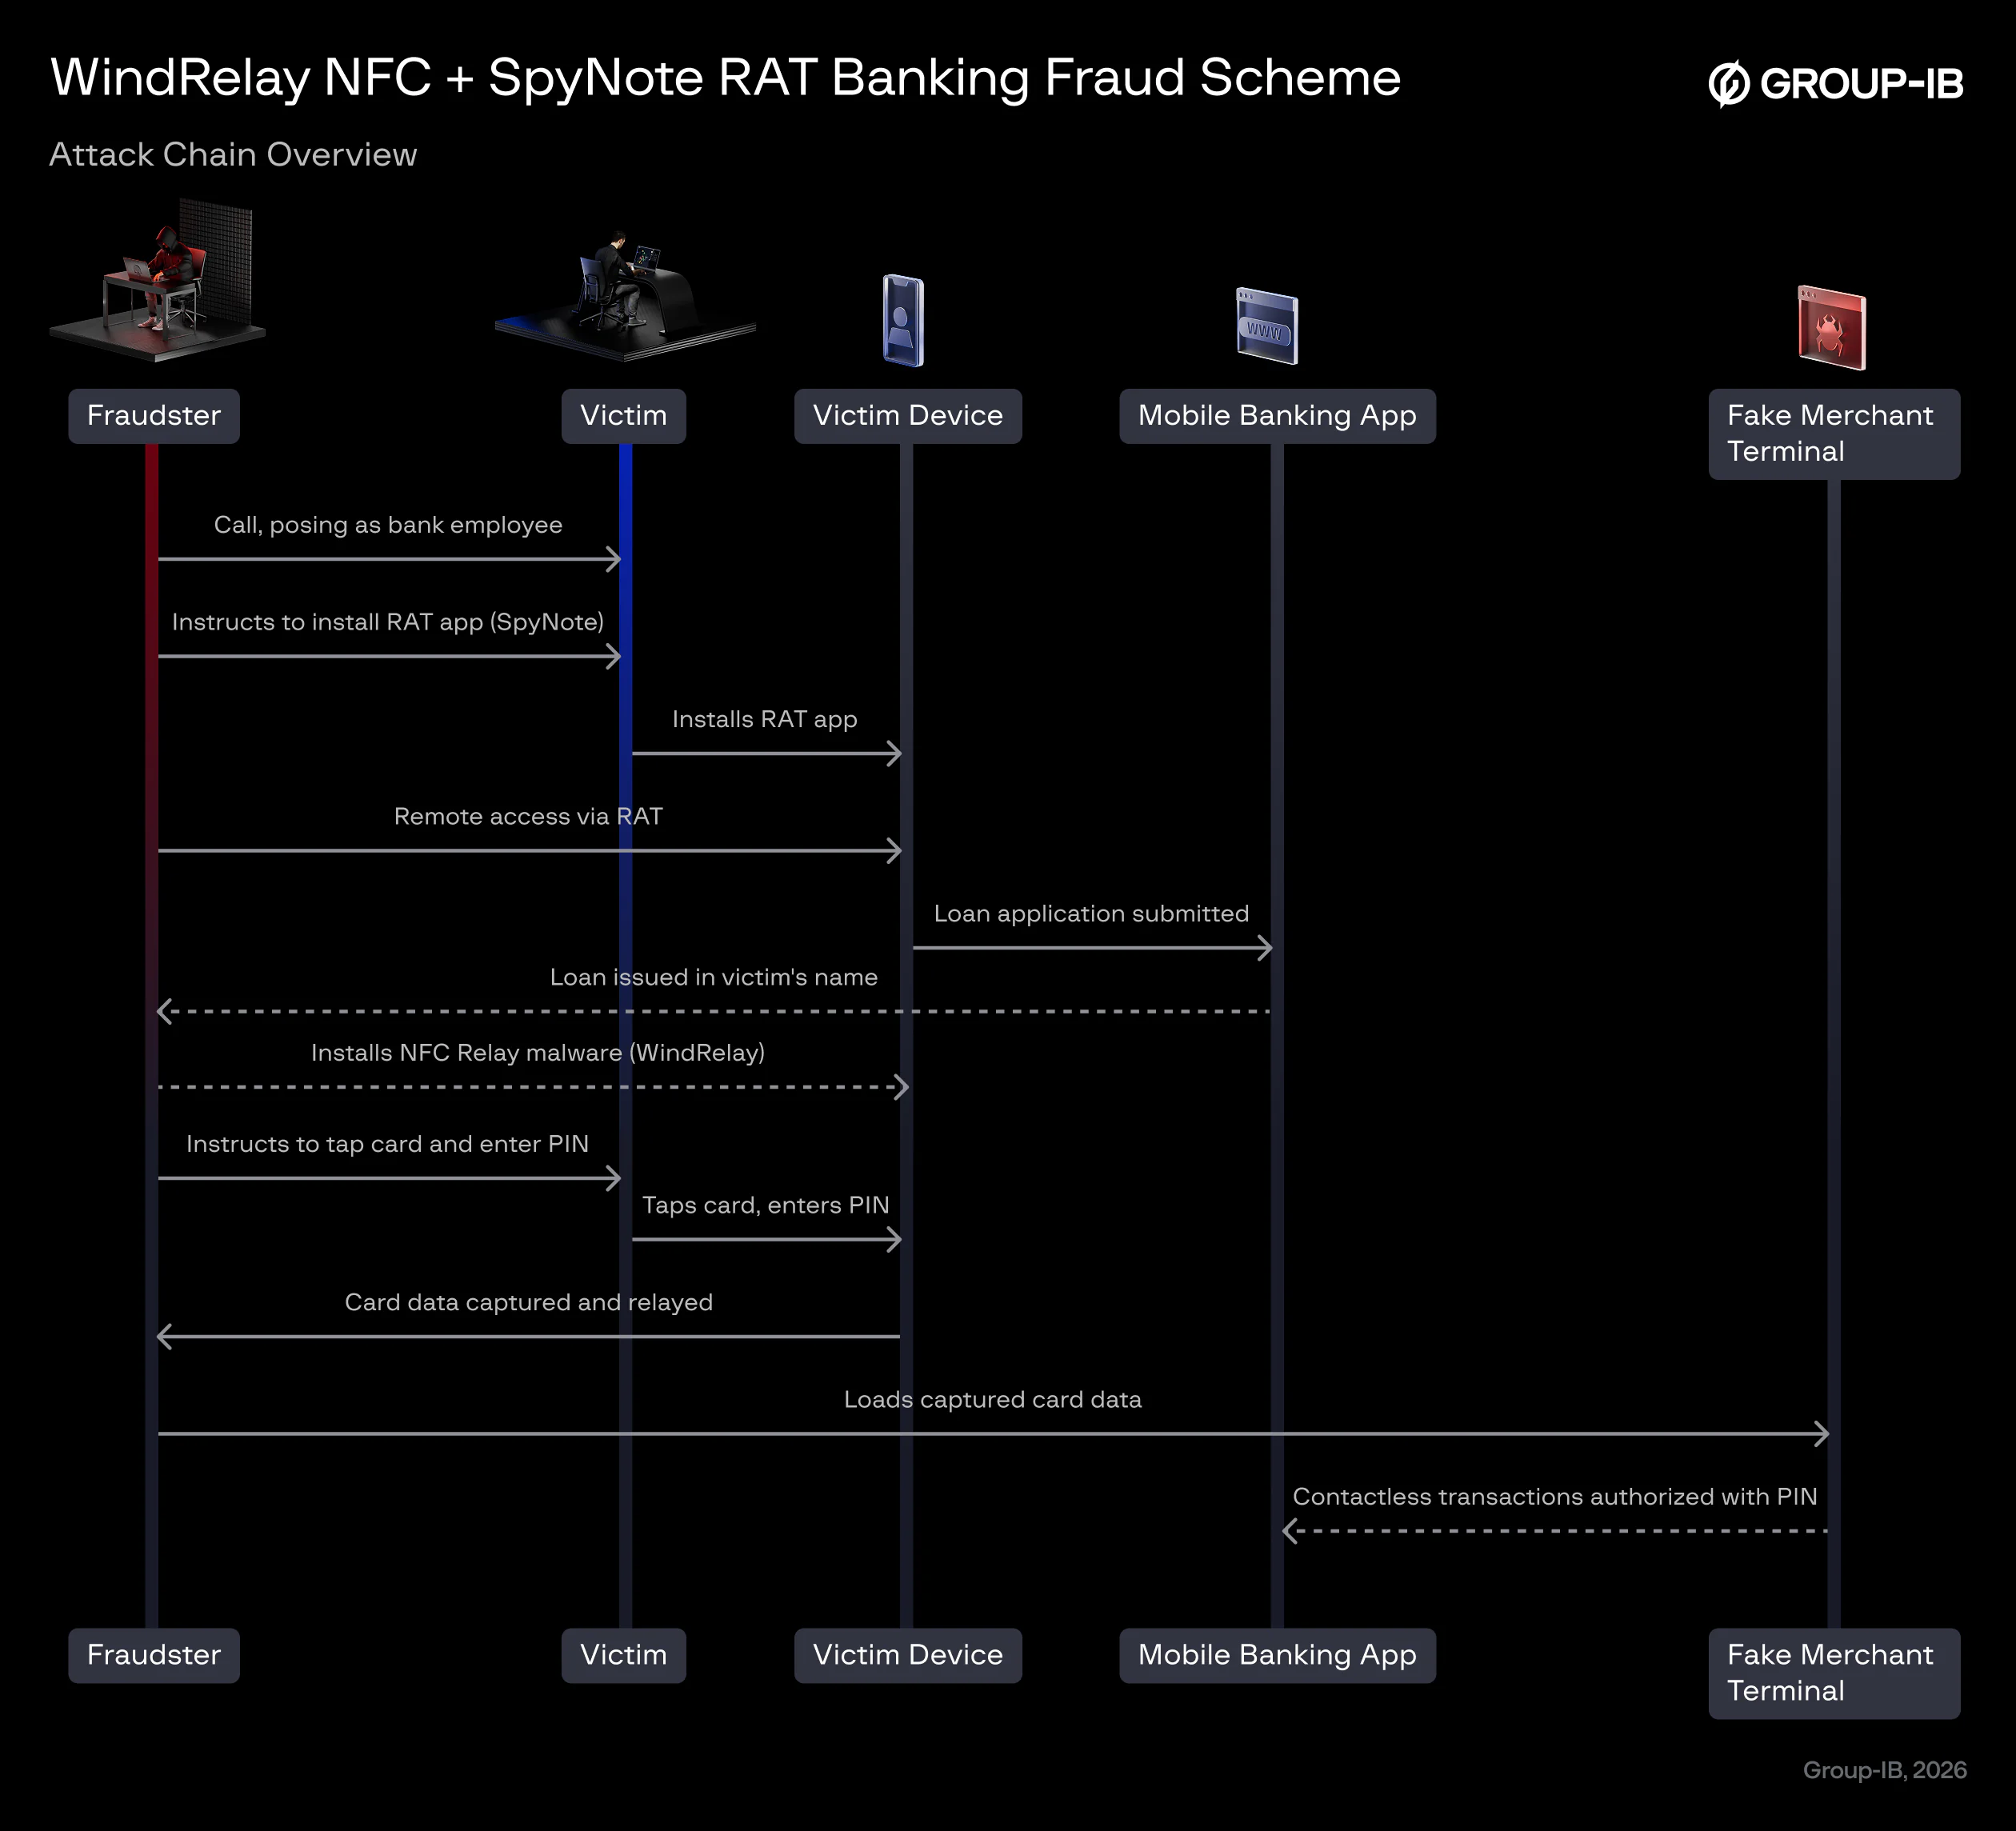Click arrowhead of dashed 'Contactless transactions' arrow
This screenshot has height=1831, width=2016.
click(1291, 1531)
